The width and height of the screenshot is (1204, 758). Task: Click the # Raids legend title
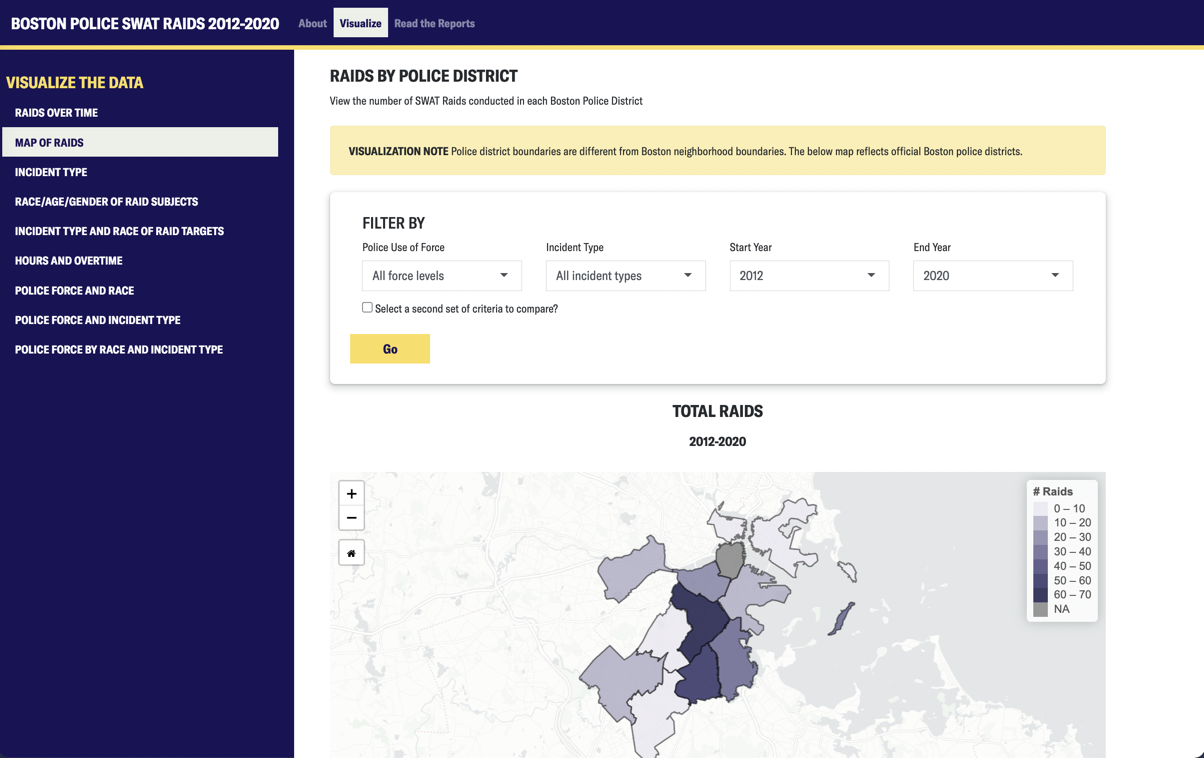(1053, 492)
